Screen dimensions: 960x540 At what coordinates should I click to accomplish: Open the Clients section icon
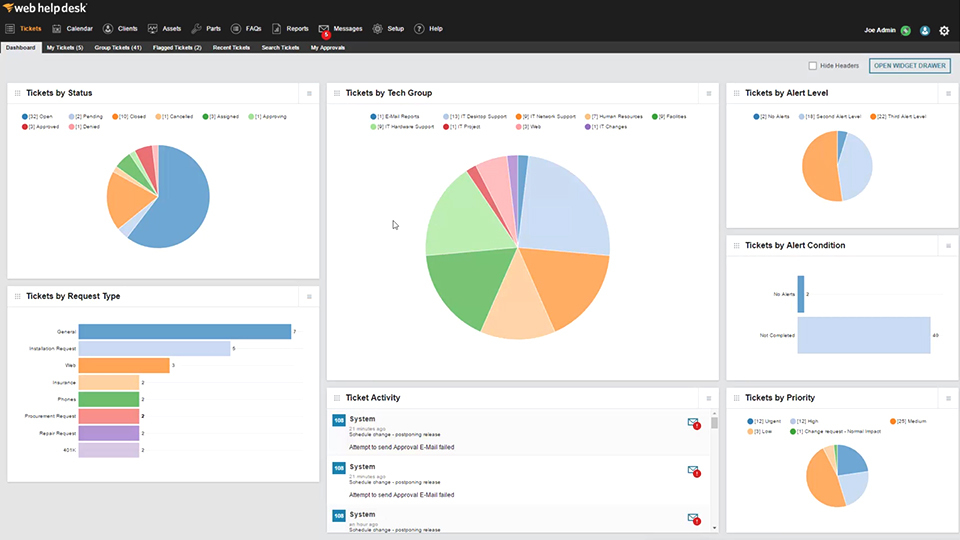pos(108,29)
